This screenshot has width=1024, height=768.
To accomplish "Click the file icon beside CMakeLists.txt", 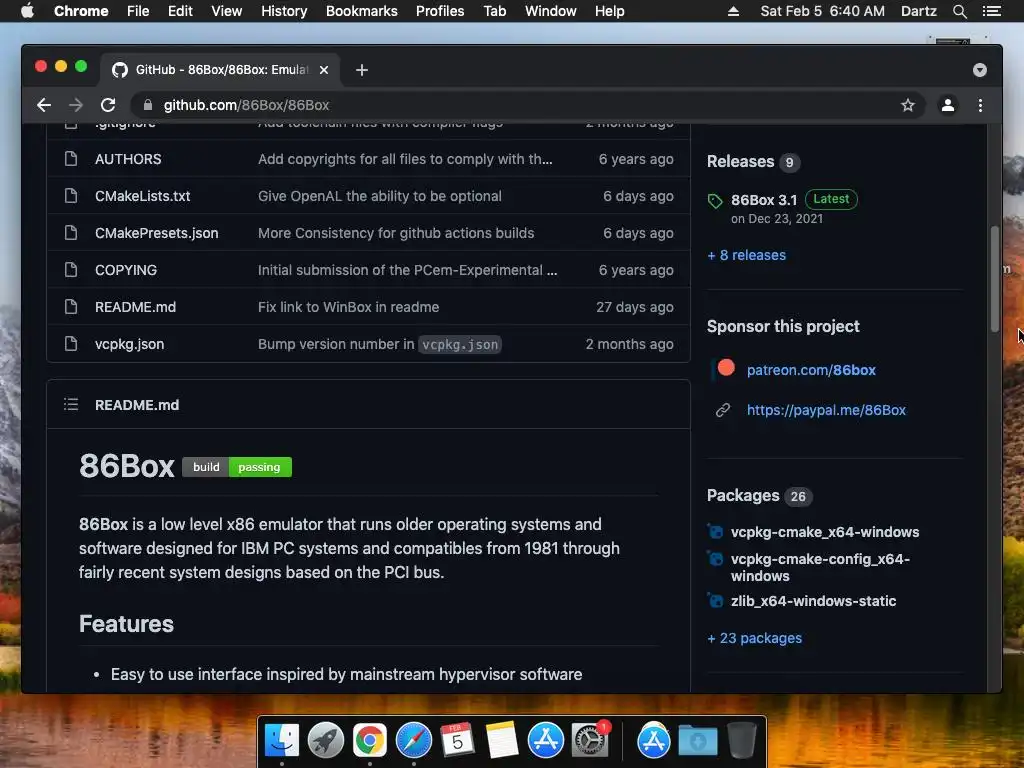I will 71,196.
